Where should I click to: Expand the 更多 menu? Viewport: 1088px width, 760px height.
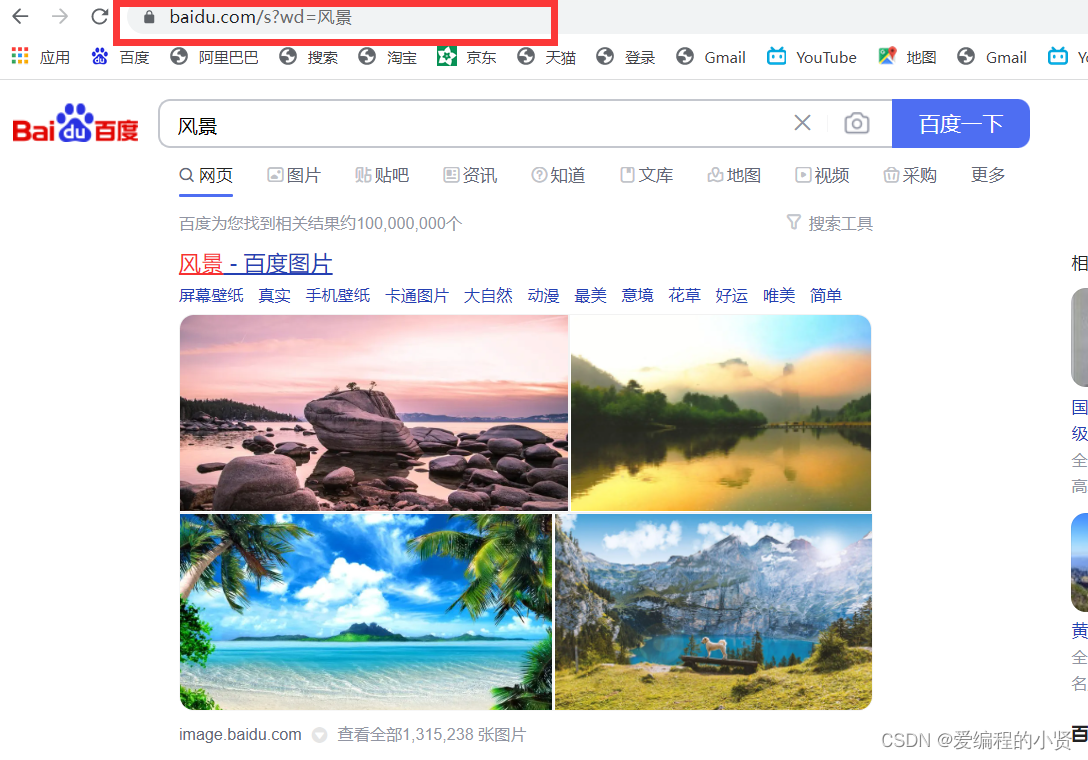pyautogui.click(x=987, y=175)
